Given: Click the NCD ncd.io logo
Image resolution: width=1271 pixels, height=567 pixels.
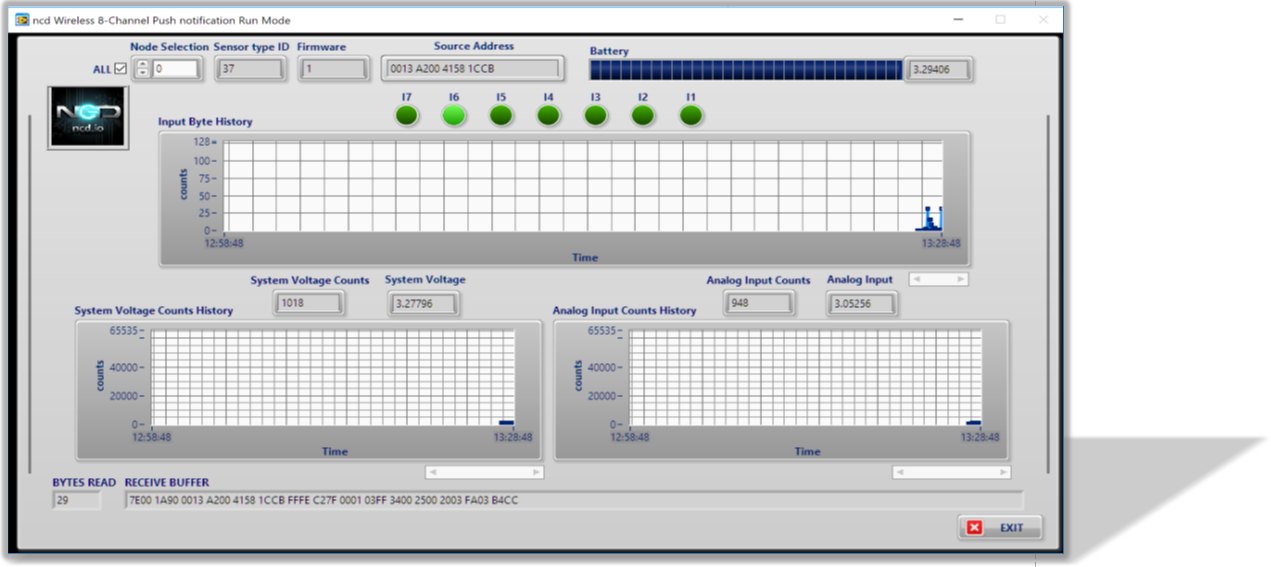Looking at the screenshot, I should point(87,118).
